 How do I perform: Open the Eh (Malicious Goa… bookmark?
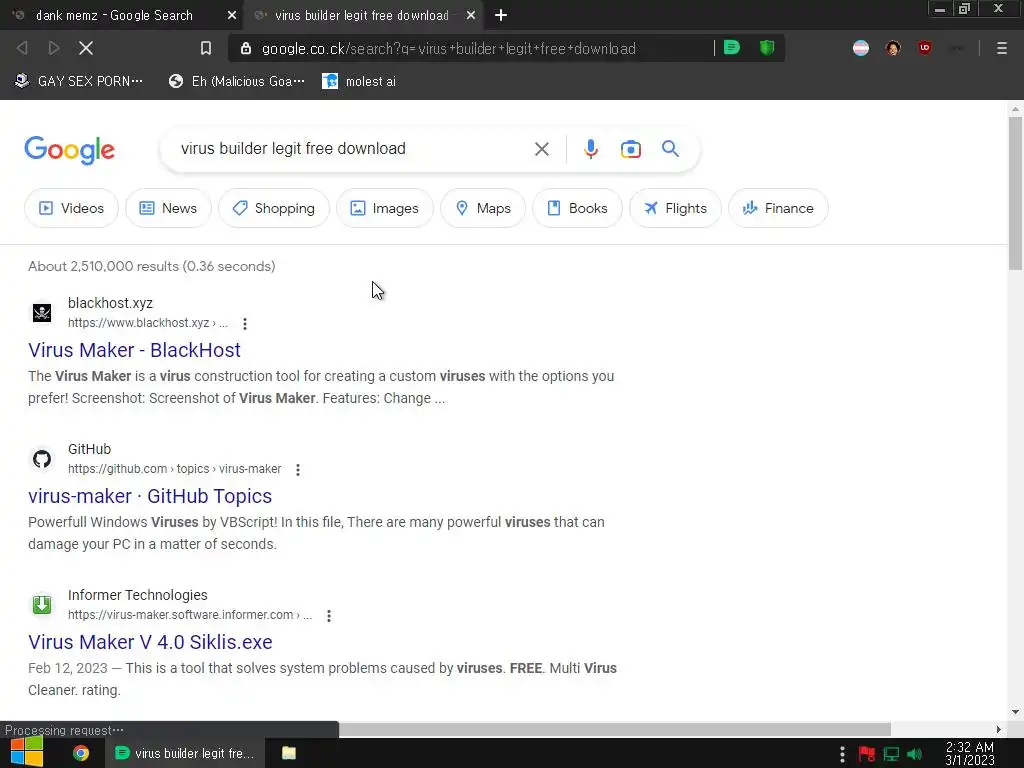tap(236, 81)
